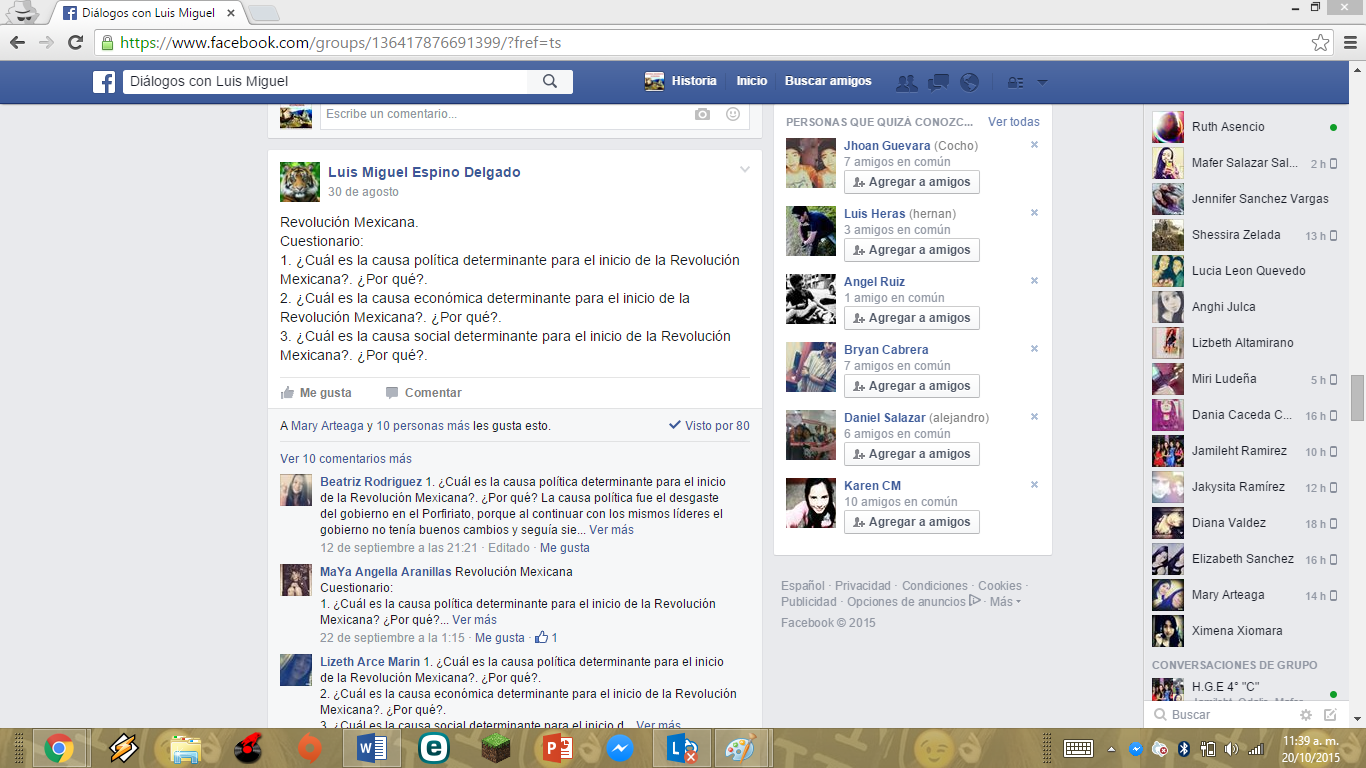Expand the account menu arrow in header

[1042, 82]
